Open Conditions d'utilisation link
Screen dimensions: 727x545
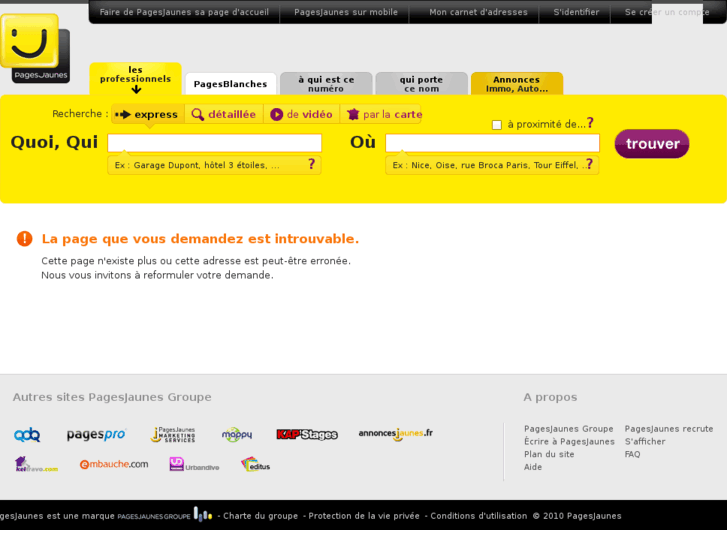(478, 516)
